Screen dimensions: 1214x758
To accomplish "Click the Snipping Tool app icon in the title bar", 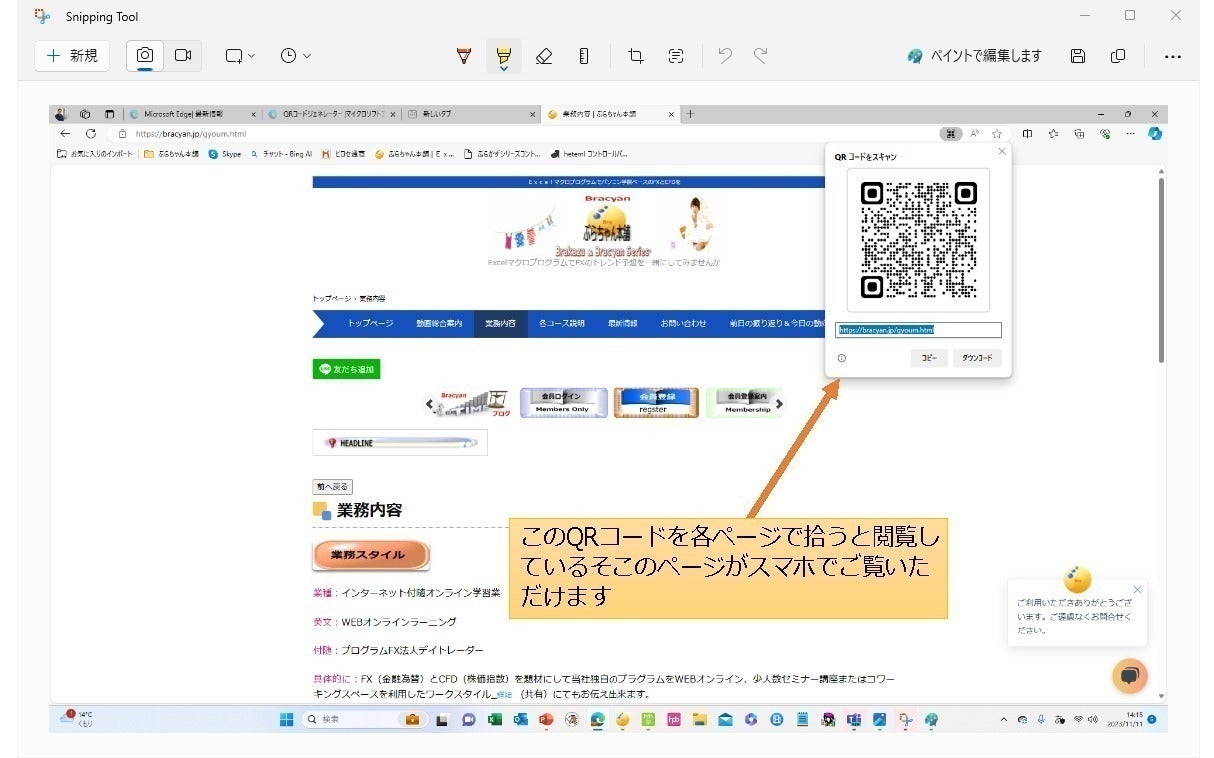I will tap(42, 16).
